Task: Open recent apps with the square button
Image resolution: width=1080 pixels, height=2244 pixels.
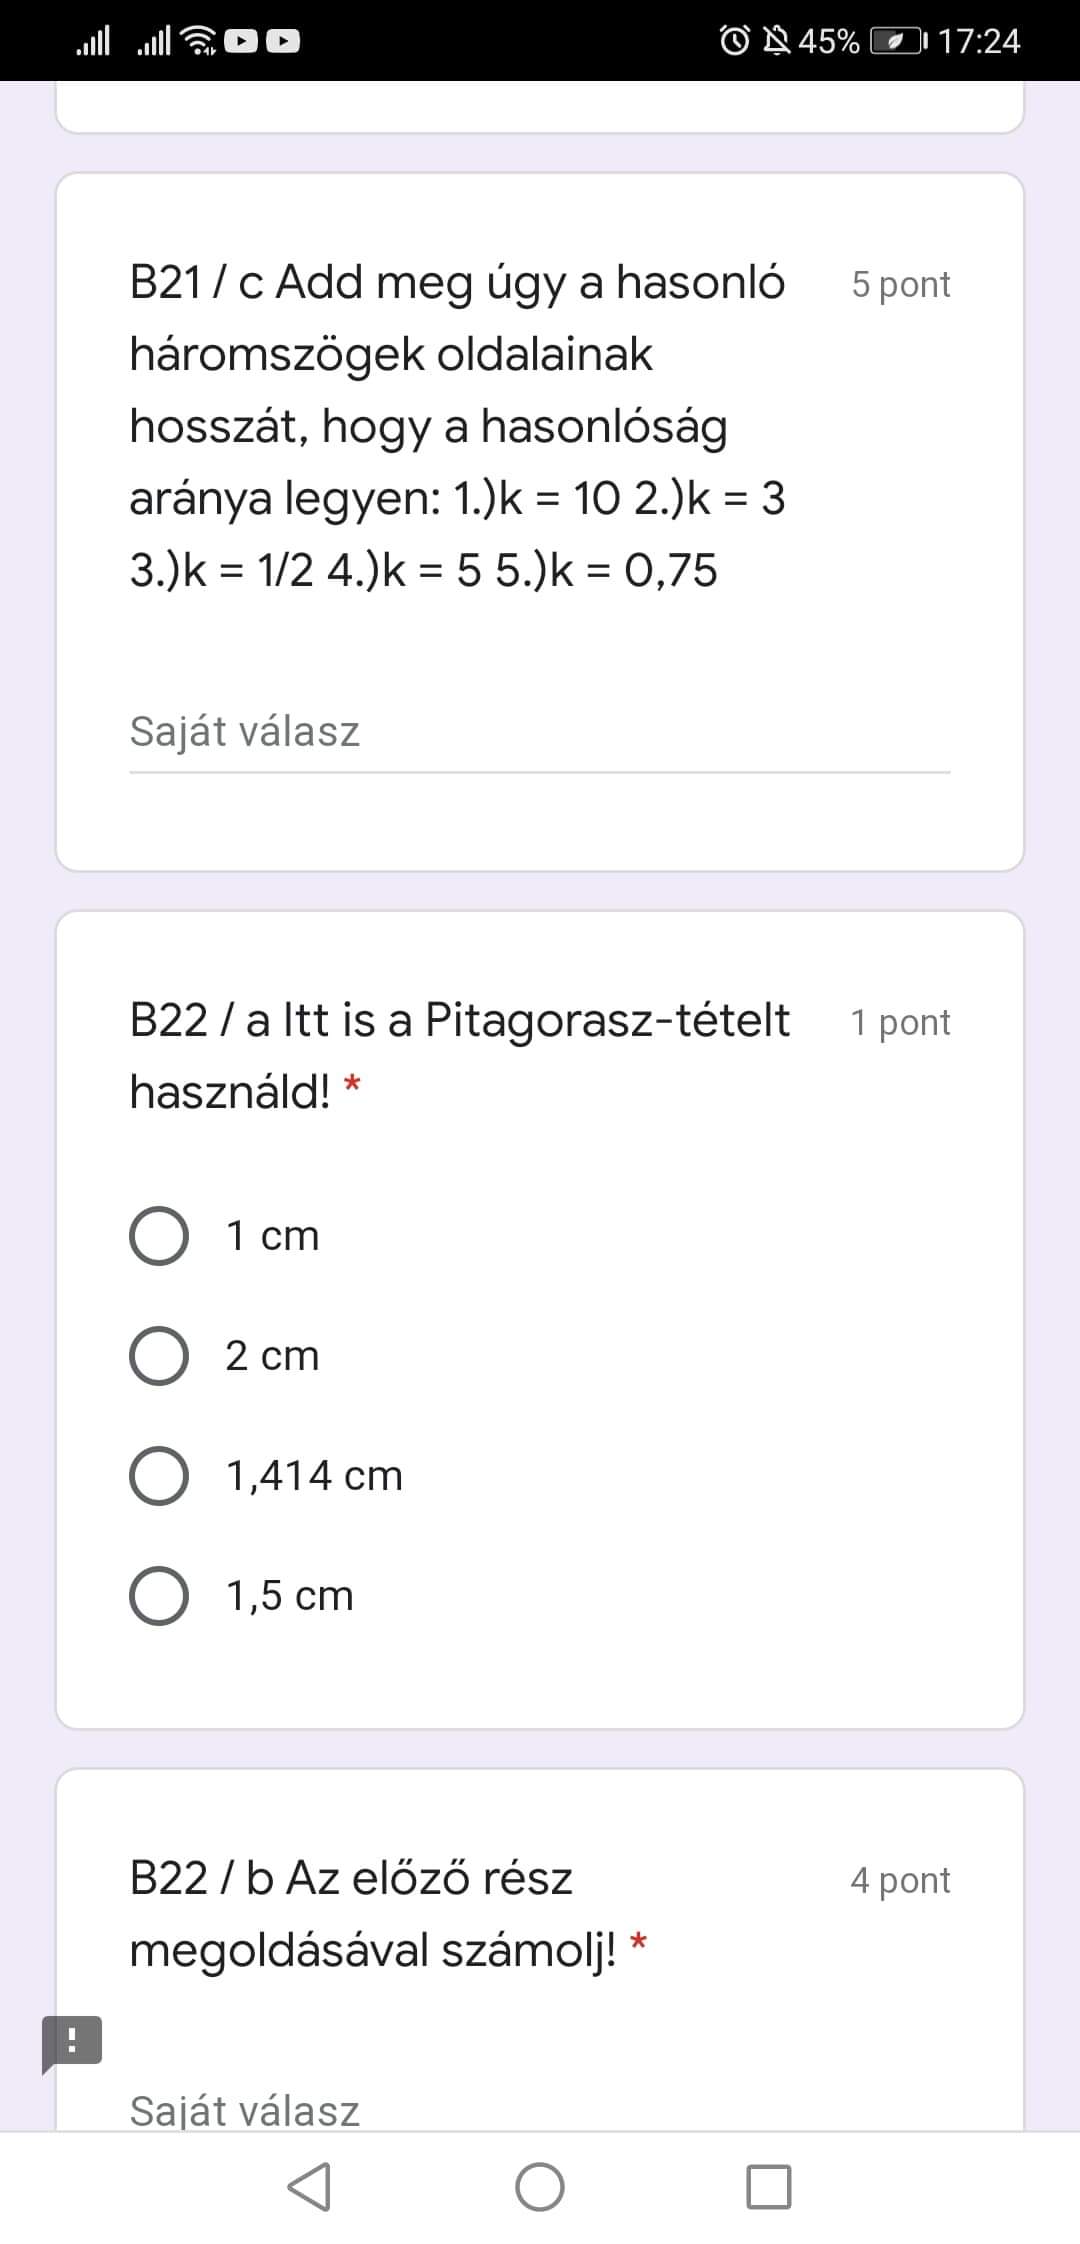Action: [x=768, y=2186]
